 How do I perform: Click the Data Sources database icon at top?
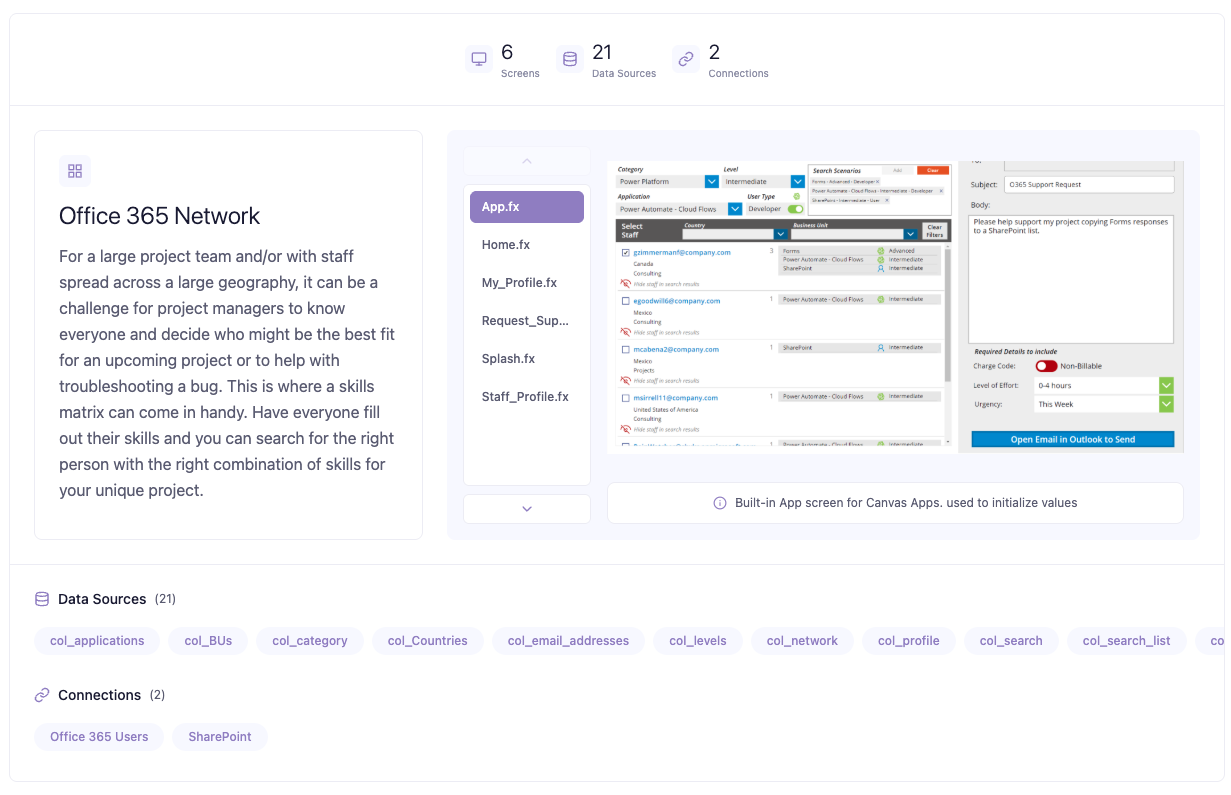click(570, 59)
